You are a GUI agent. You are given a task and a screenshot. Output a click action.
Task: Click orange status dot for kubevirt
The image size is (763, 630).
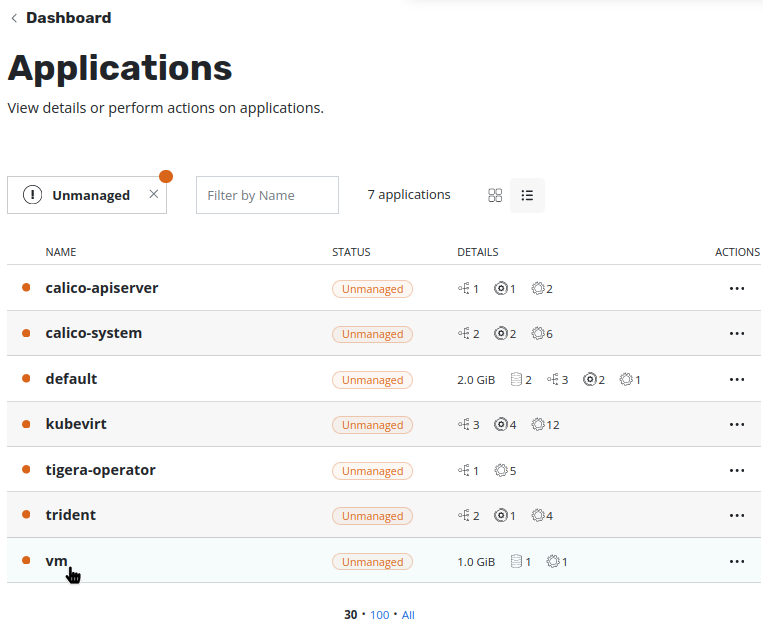26,424
